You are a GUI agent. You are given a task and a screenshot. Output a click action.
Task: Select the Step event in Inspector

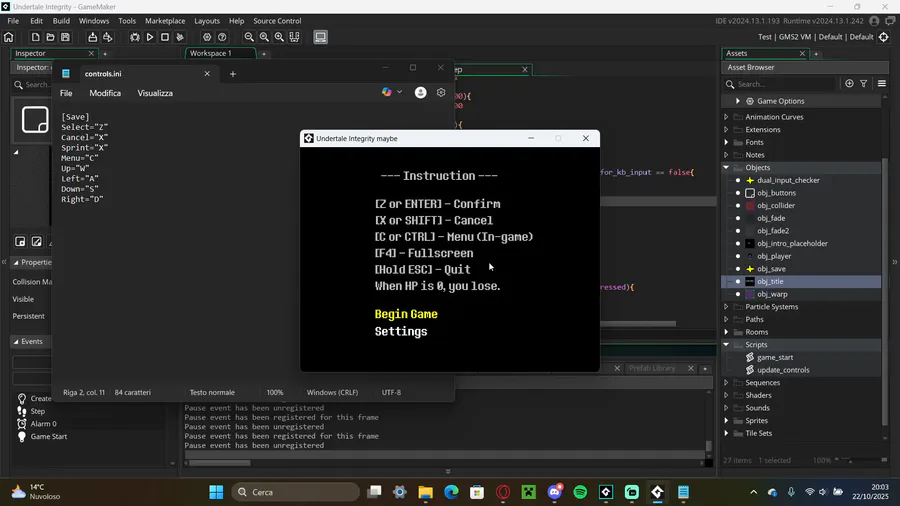click(38, 411)
